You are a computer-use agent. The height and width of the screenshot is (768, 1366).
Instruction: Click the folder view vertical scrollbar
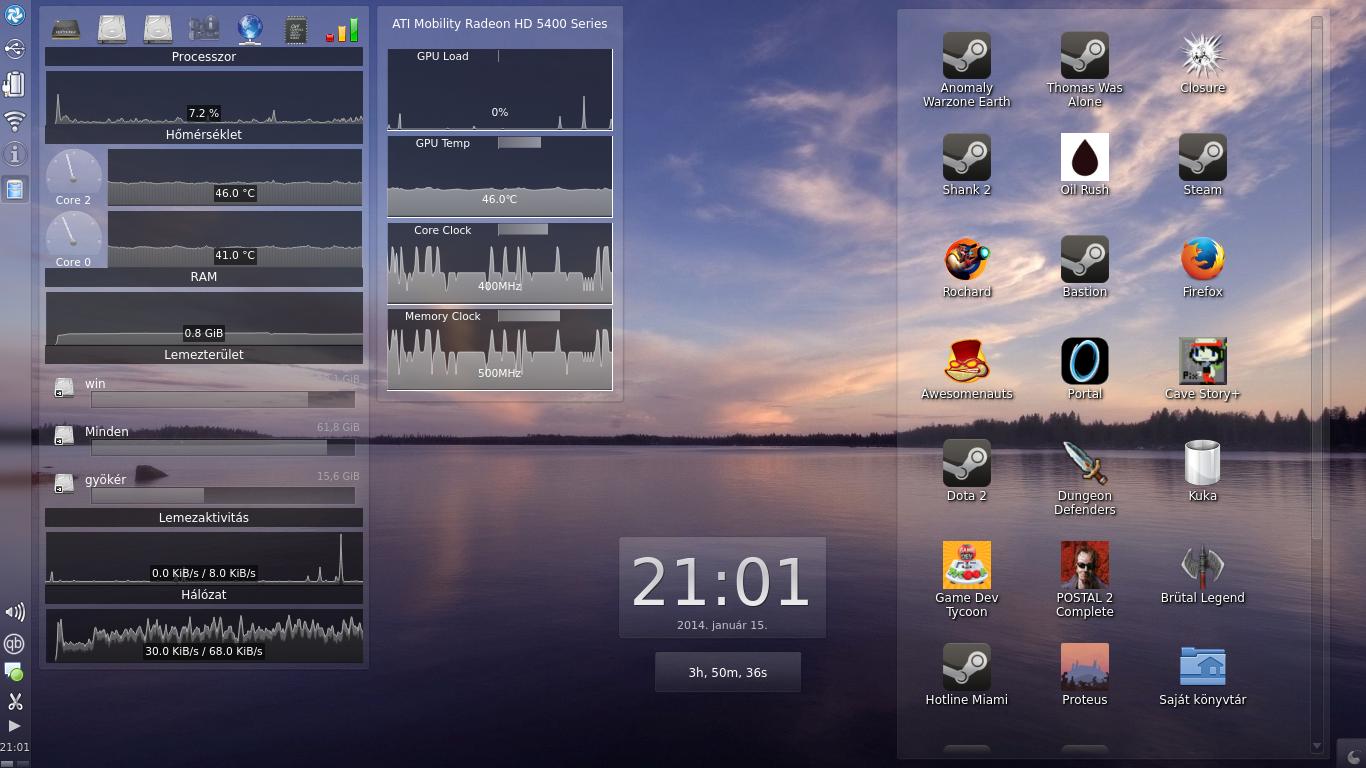pos(1317,280)
